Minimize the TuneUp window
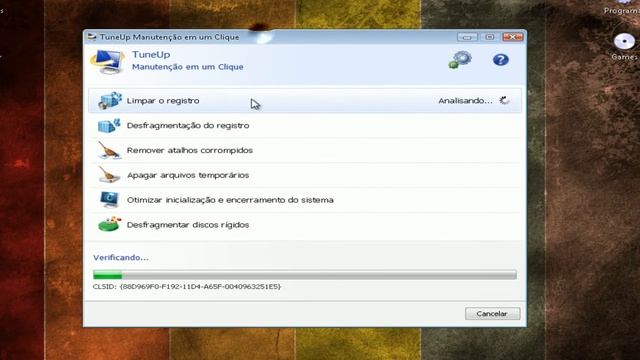 (x=467, y=37)
